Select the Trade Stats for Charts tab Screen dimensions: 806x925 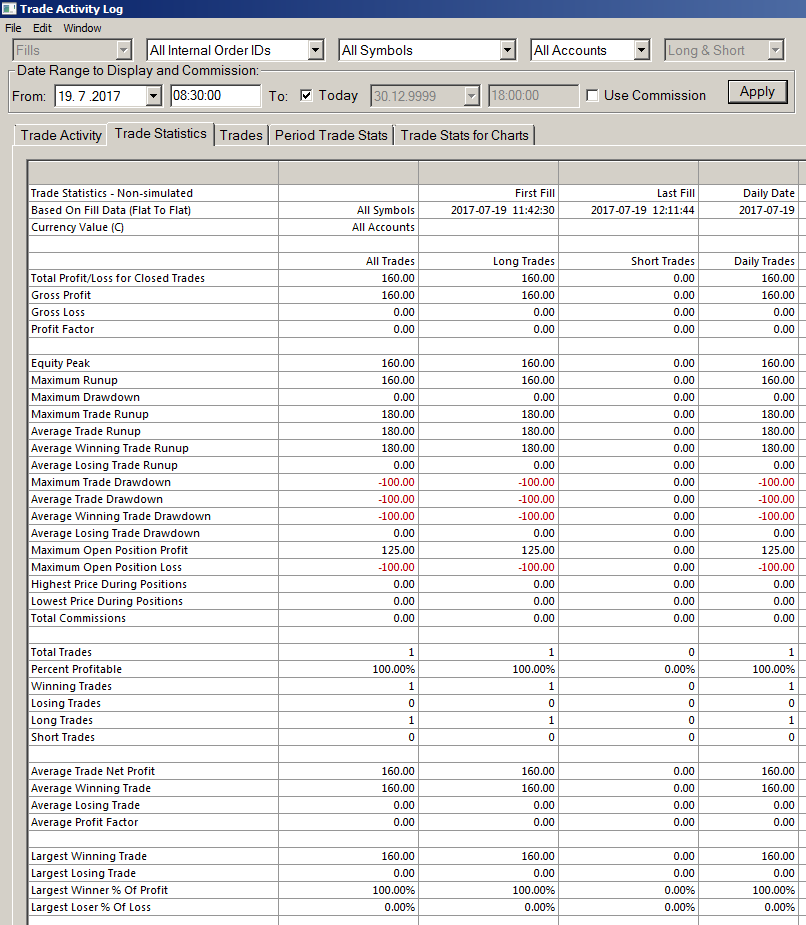pos(464,135)
